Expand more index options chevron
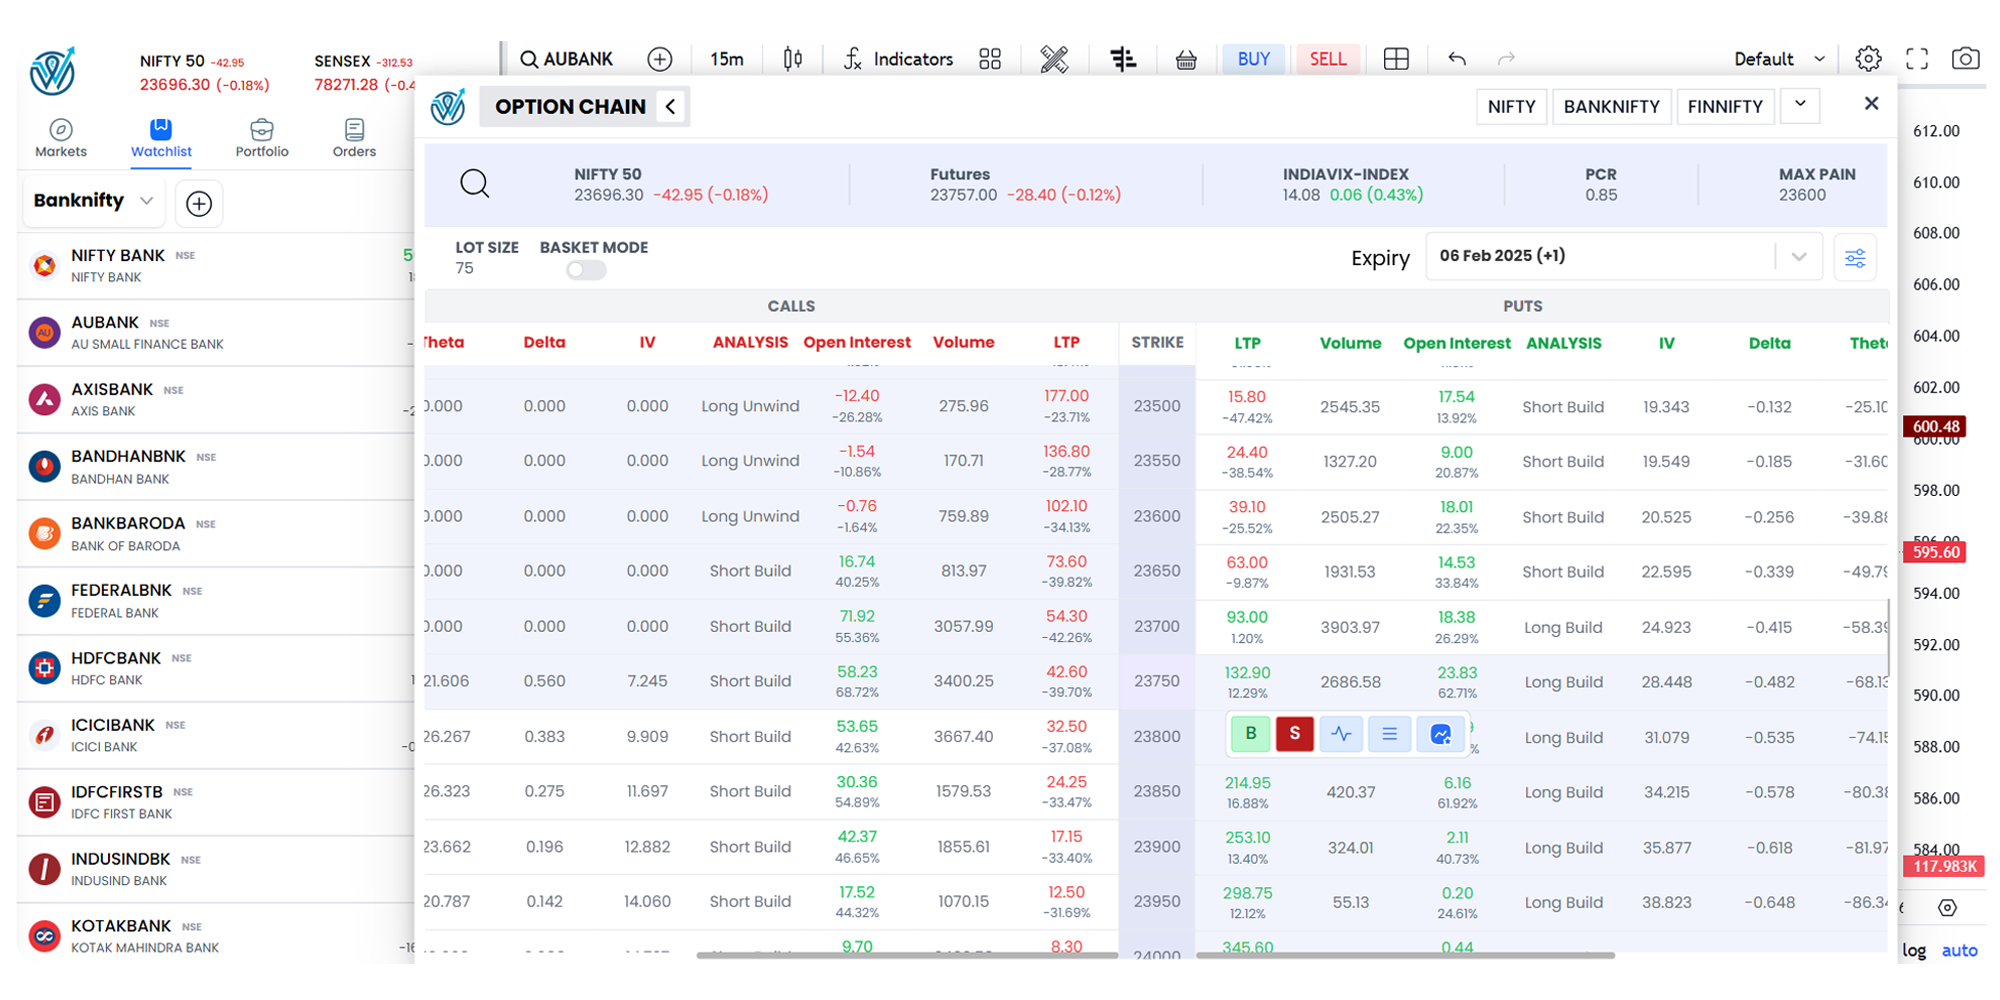The height and width of the screenshot is (1000, 2000). click(1800, 104)
